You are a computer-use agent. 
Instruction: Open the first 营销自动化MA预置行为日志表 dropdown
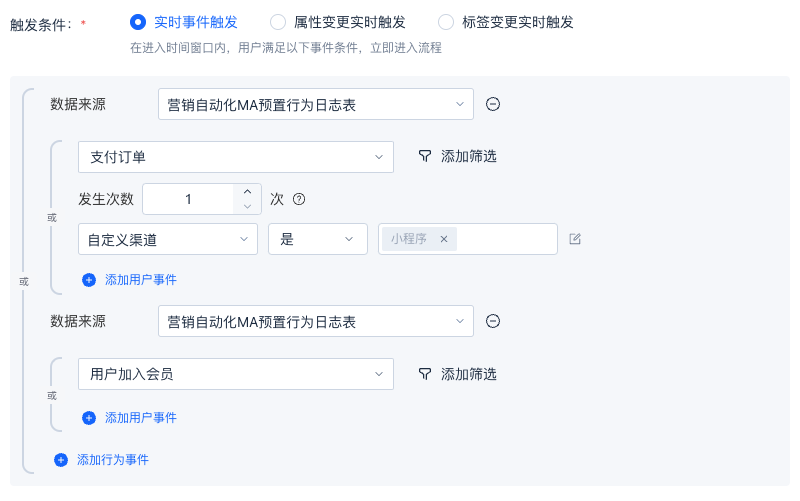[x=316, y=105]
